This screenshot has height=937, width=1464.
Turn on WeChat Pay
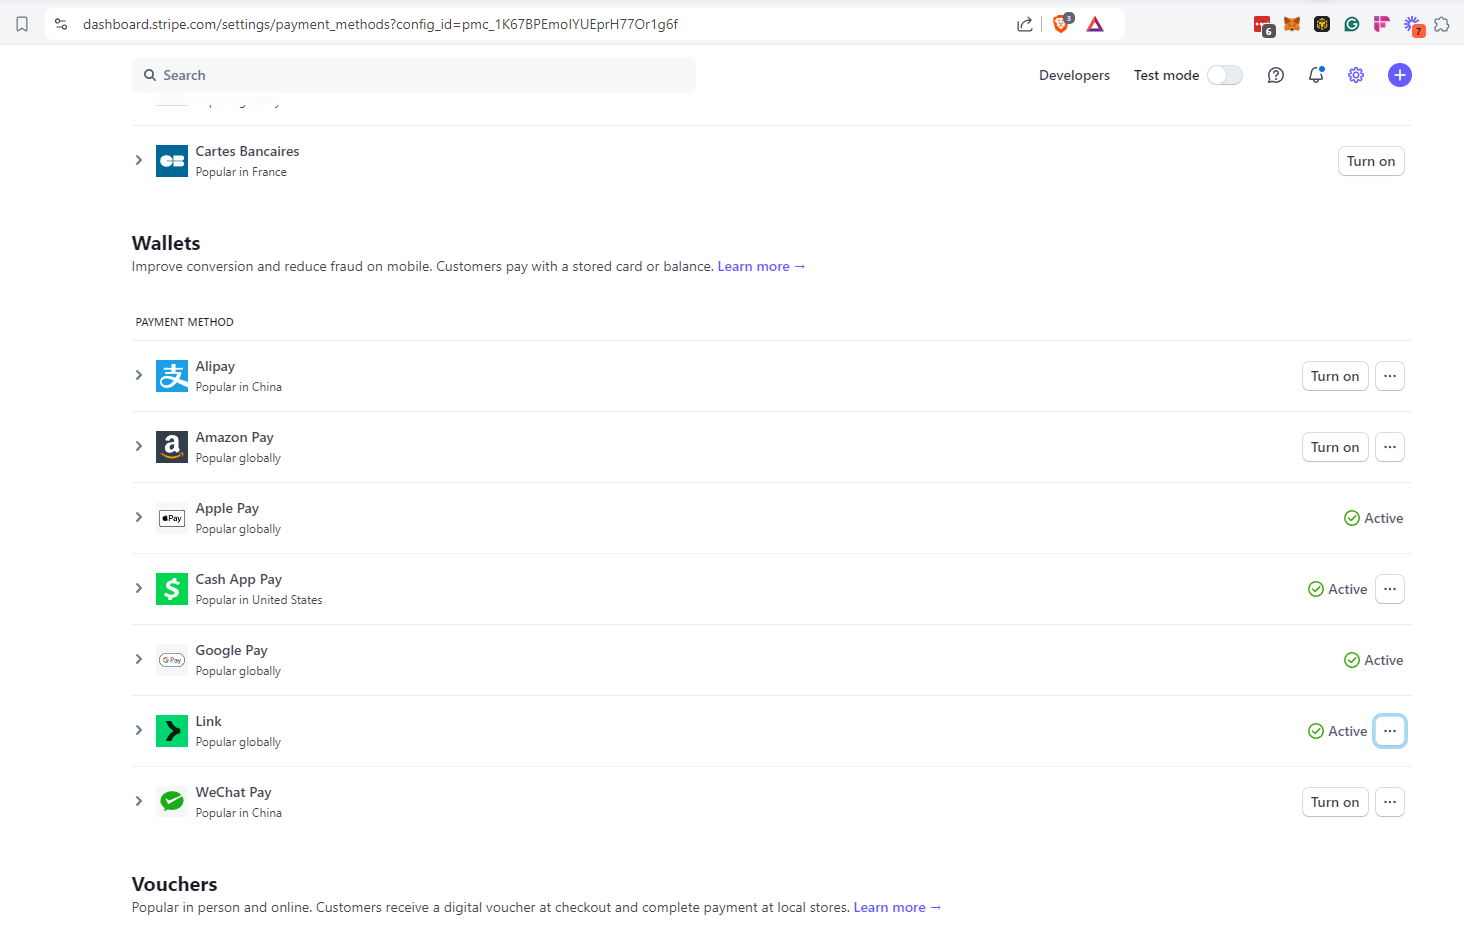(1335, 802)
